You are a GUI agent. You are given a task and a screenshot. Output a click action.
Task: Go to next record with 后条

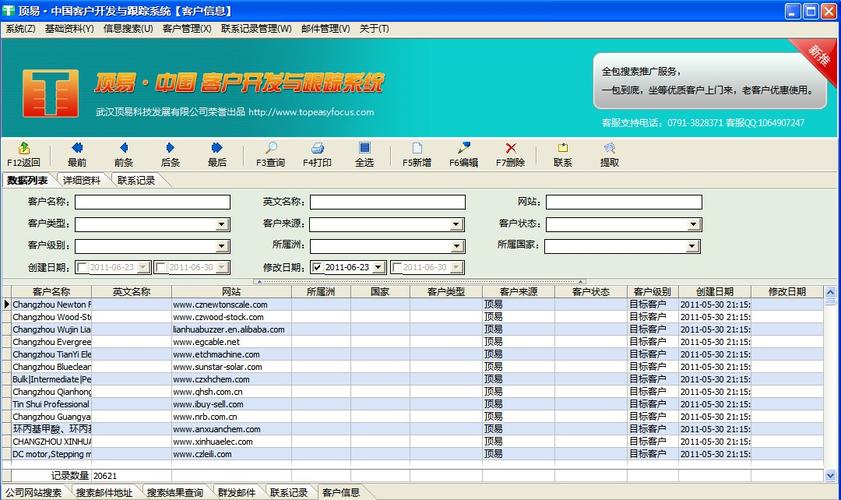click(x=170, y=155)
